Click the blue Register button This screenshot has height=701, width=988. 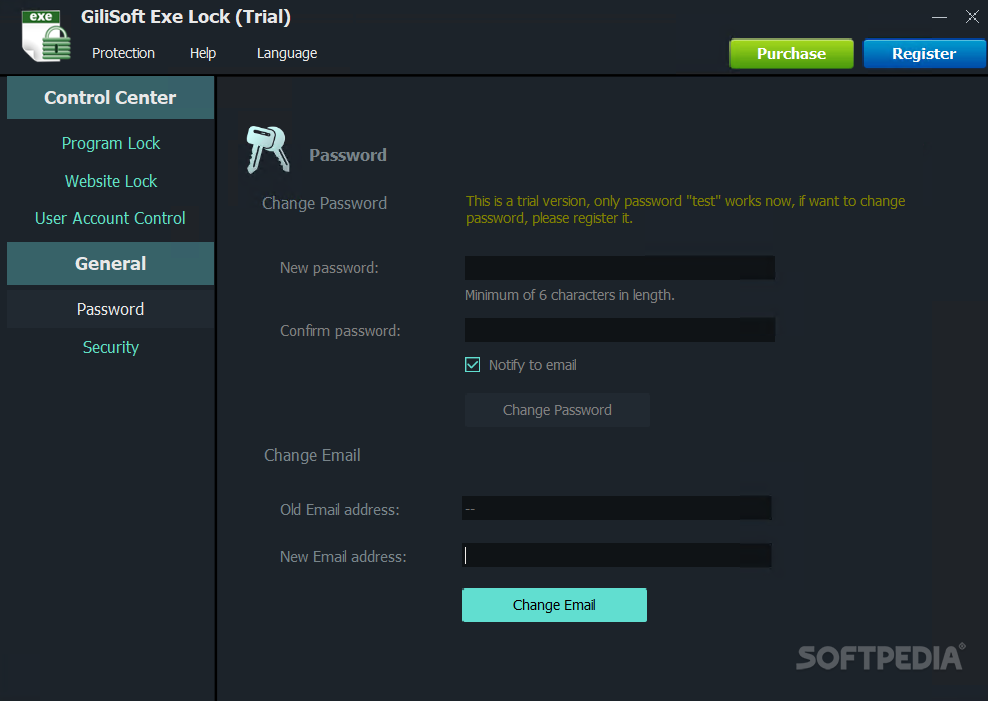click(924, 54)
